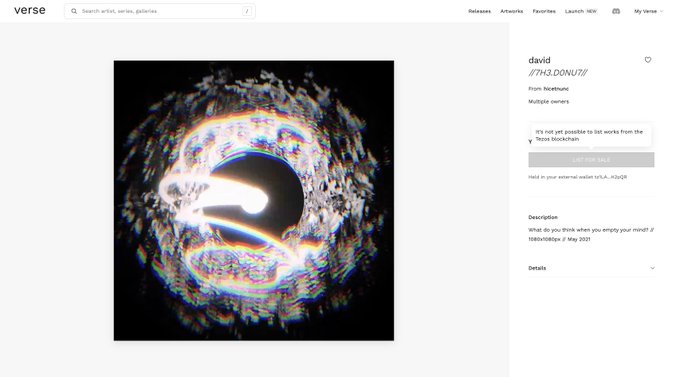Open the hicetnunc source link
The width and height of the screenshot is (680, 377).
(x=556, y=89)
